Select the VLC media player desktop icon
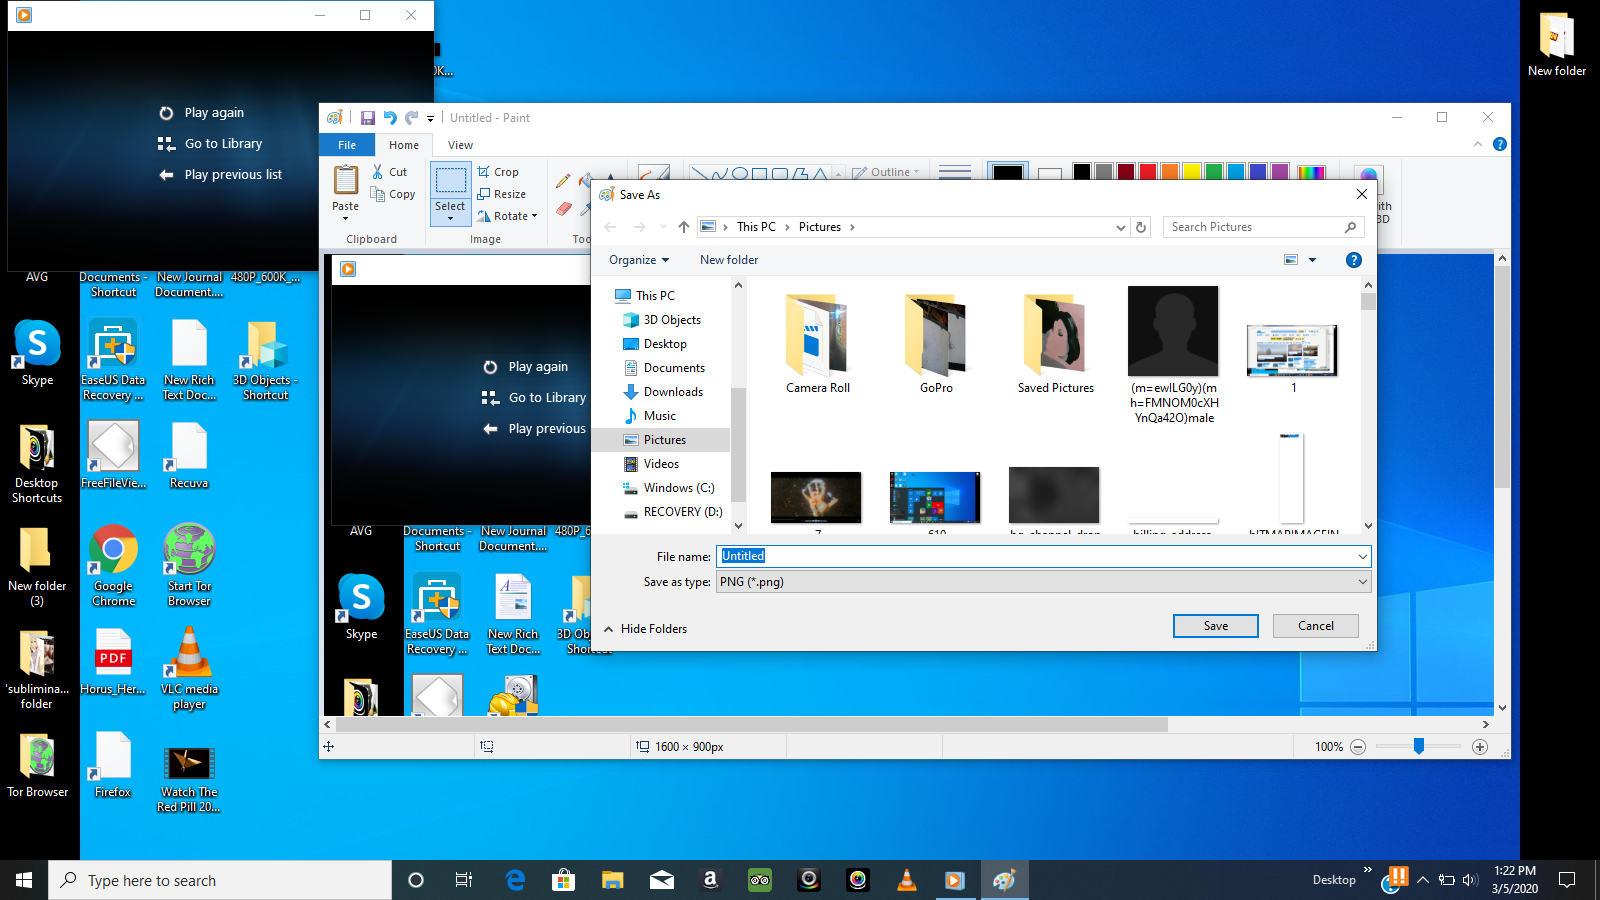1600x900 pixels. click(189, 667)
